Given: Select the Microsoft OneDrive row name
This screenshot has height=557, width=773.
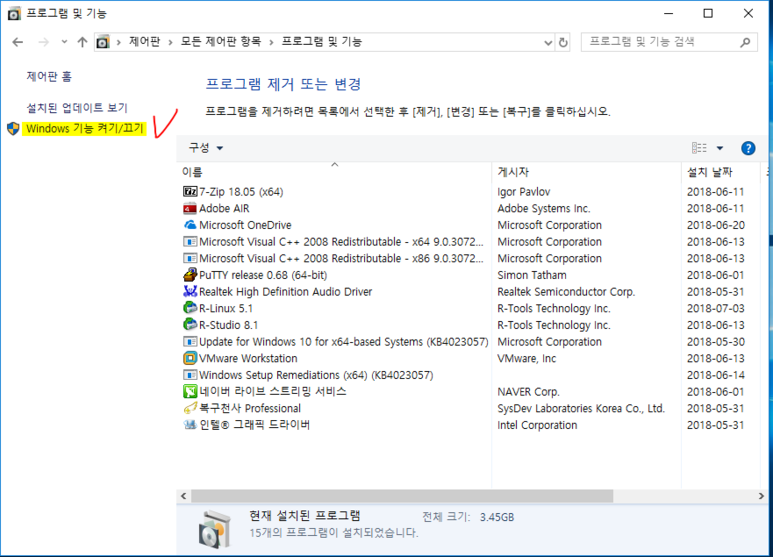Looking at the screenshot, I should pyautogui.click(x=245, y=225).
